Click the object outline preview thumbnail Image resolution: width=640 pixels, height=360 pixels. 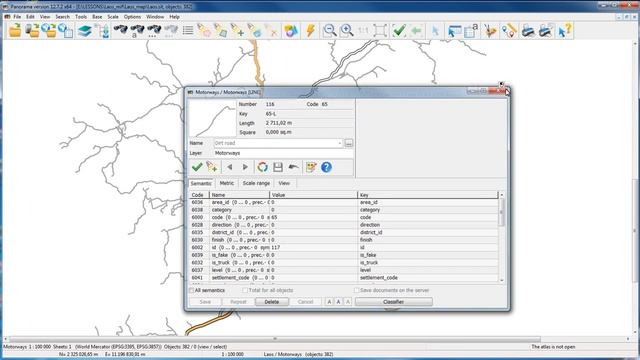click(x=212, y=119)
